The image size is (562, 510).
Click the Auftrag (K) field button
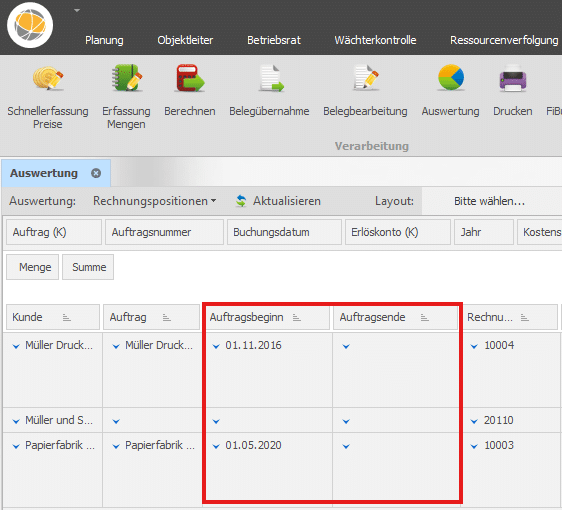tap(54, 232)
